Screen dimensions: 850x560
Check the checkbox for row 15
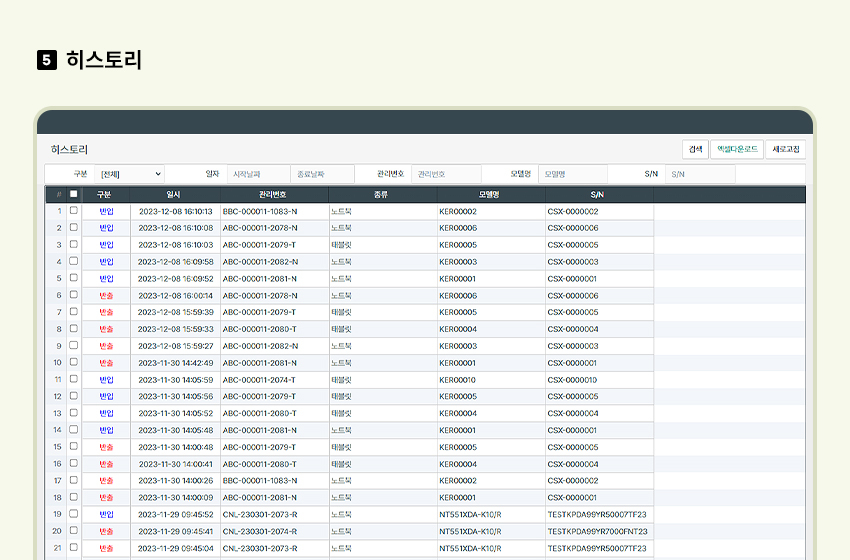[74, 446]
